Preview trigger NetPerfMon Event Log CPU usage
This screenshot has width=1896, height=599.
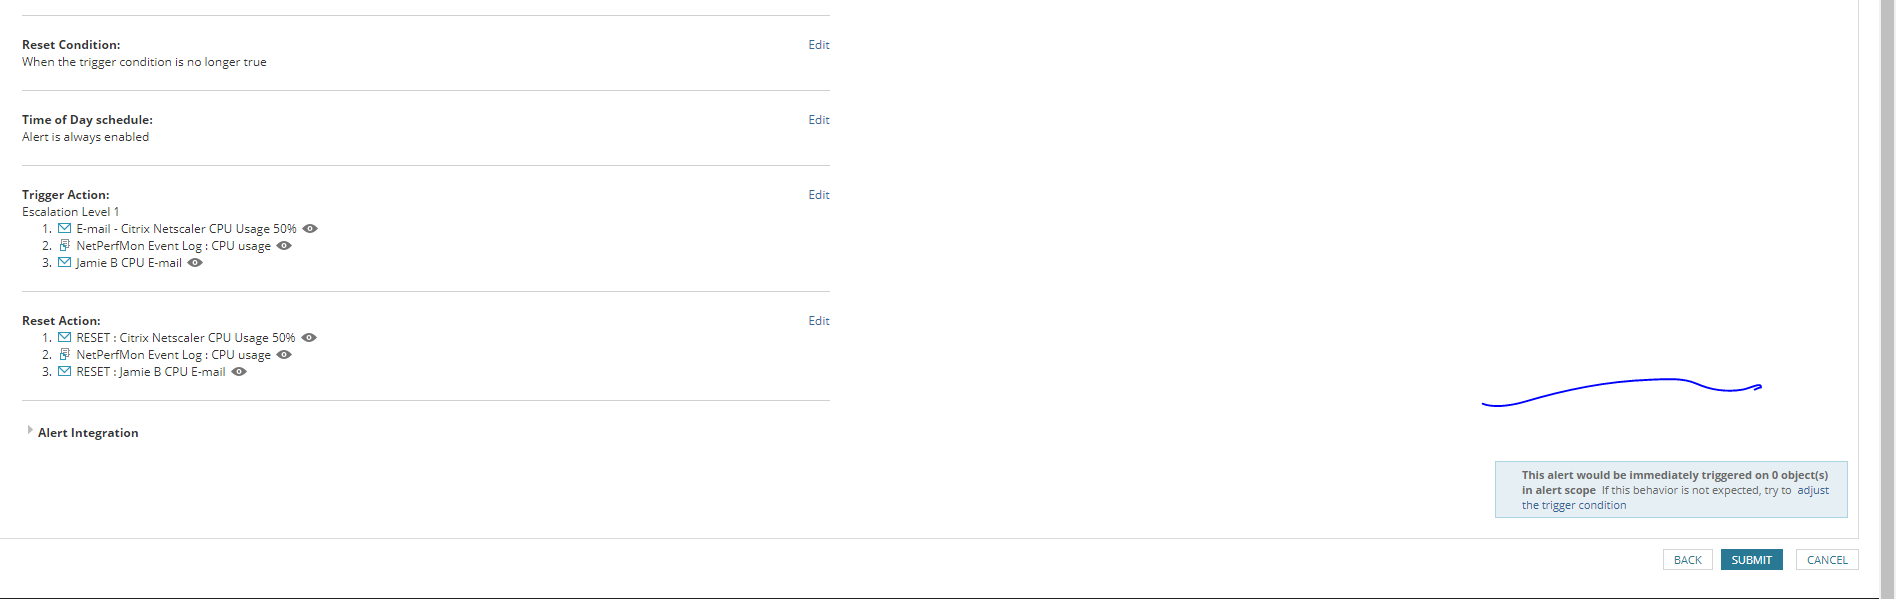pyautogui.click(x=284, y=245)
